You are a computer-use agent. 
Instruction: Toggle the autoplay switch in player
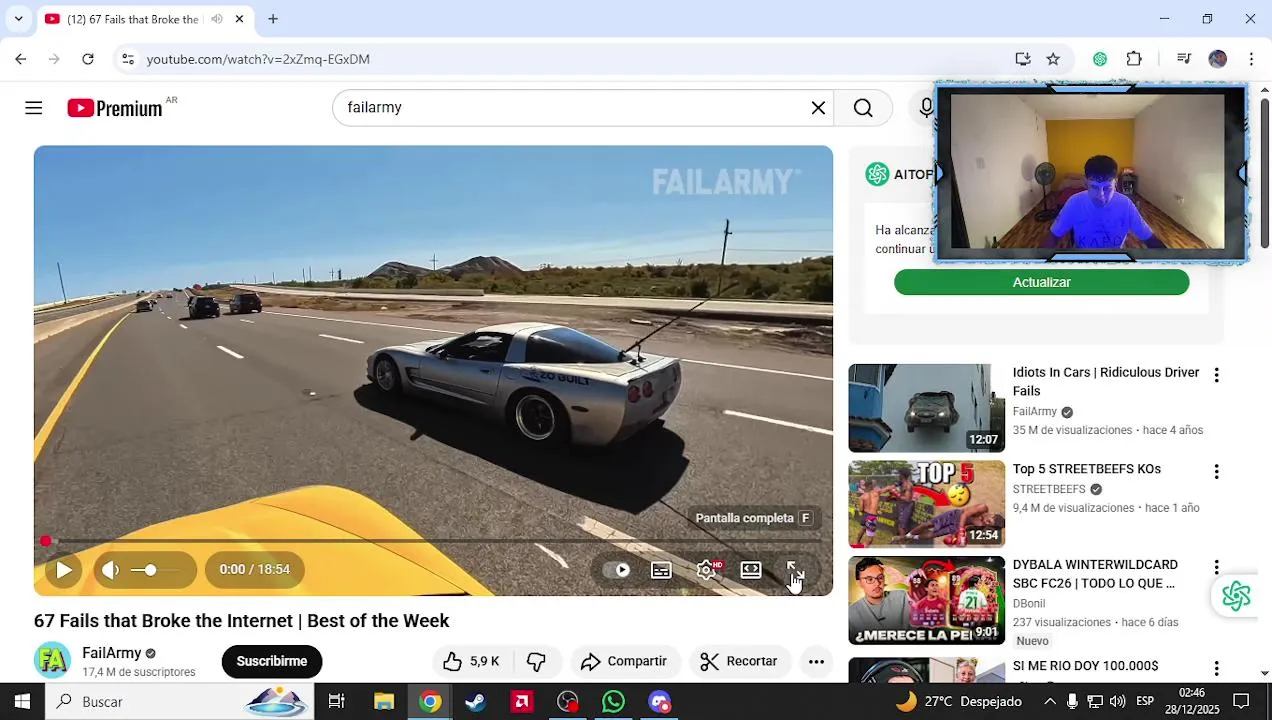coord(617,570)
